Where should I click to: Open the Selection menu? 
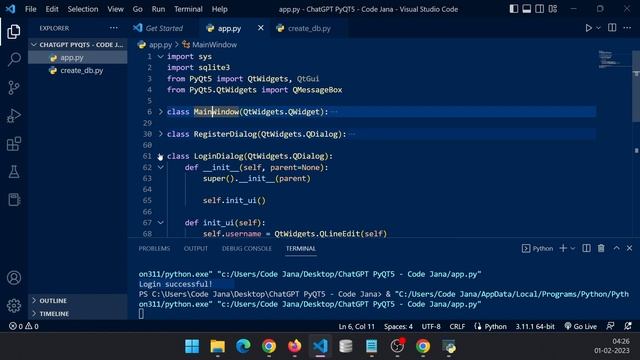(x=83, y=9)
